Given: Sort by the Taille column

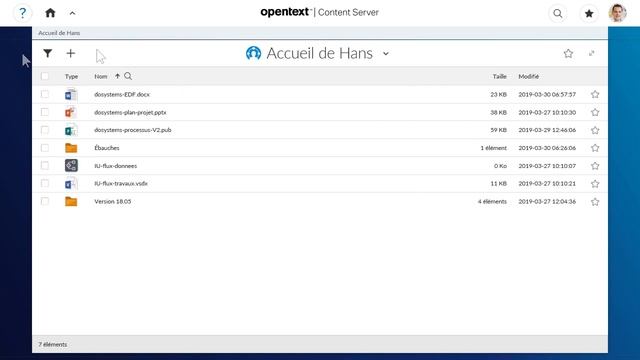Looking at the screenshot, I should click(500, 76).
